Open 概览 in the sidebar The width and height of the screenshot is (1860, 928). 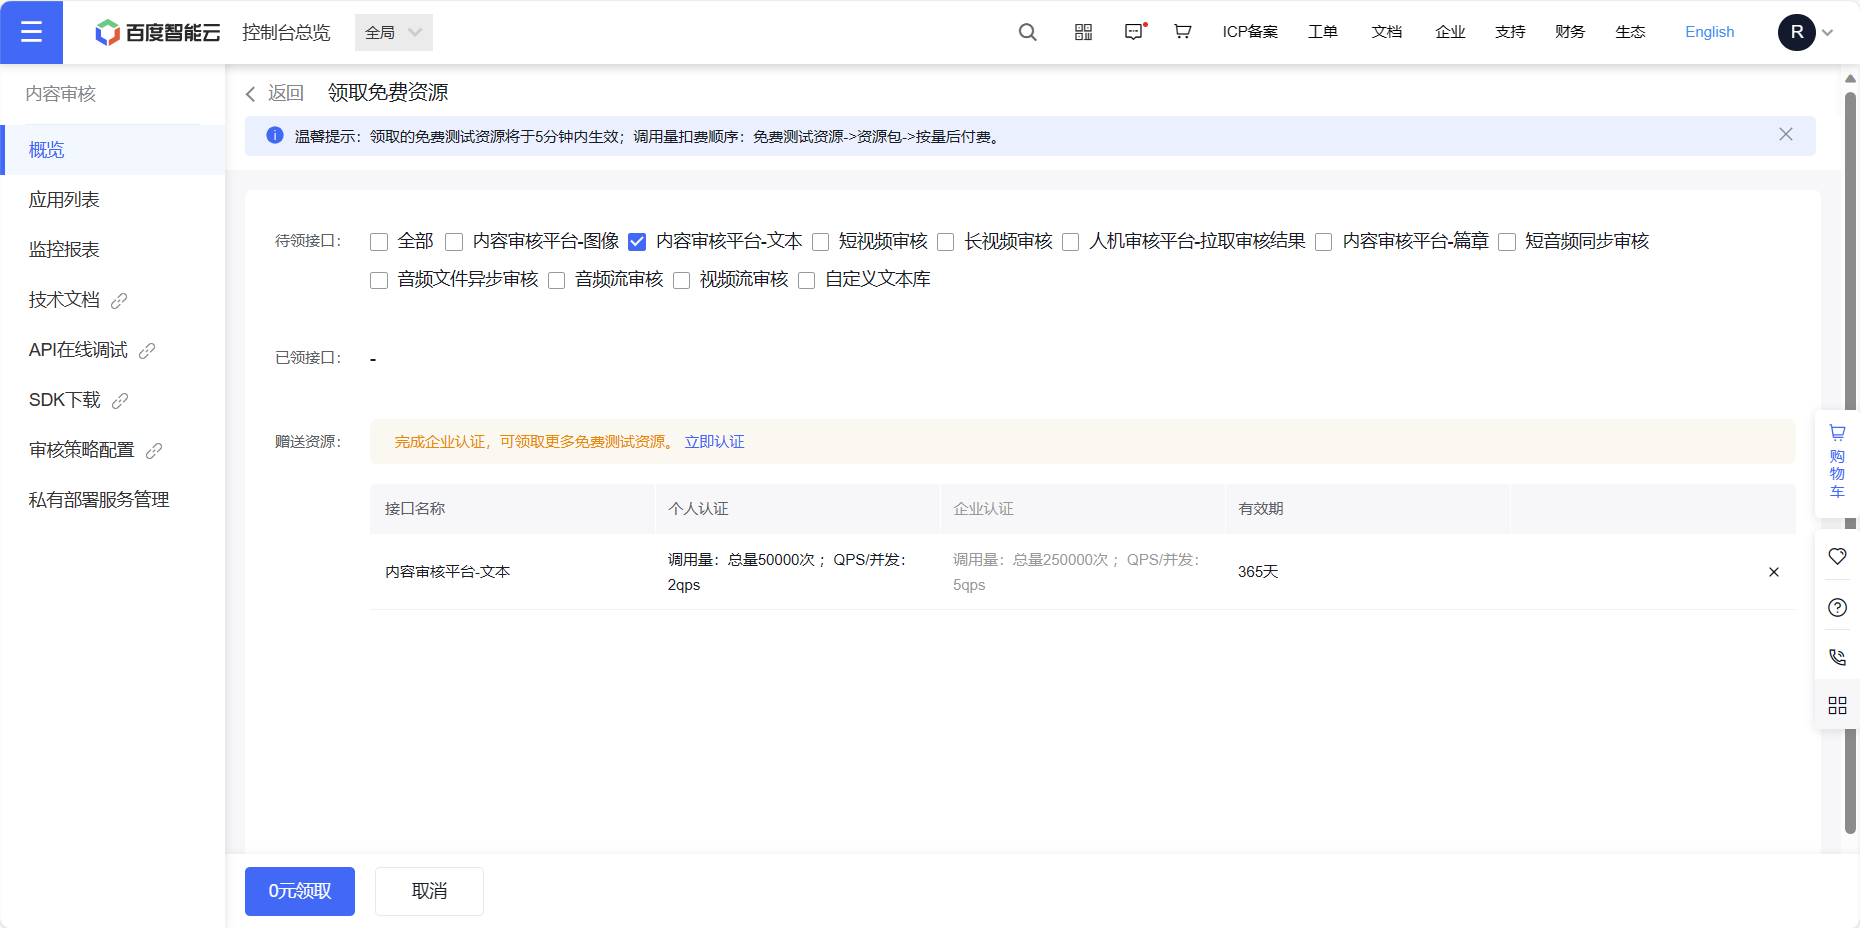tap(113, 150)
